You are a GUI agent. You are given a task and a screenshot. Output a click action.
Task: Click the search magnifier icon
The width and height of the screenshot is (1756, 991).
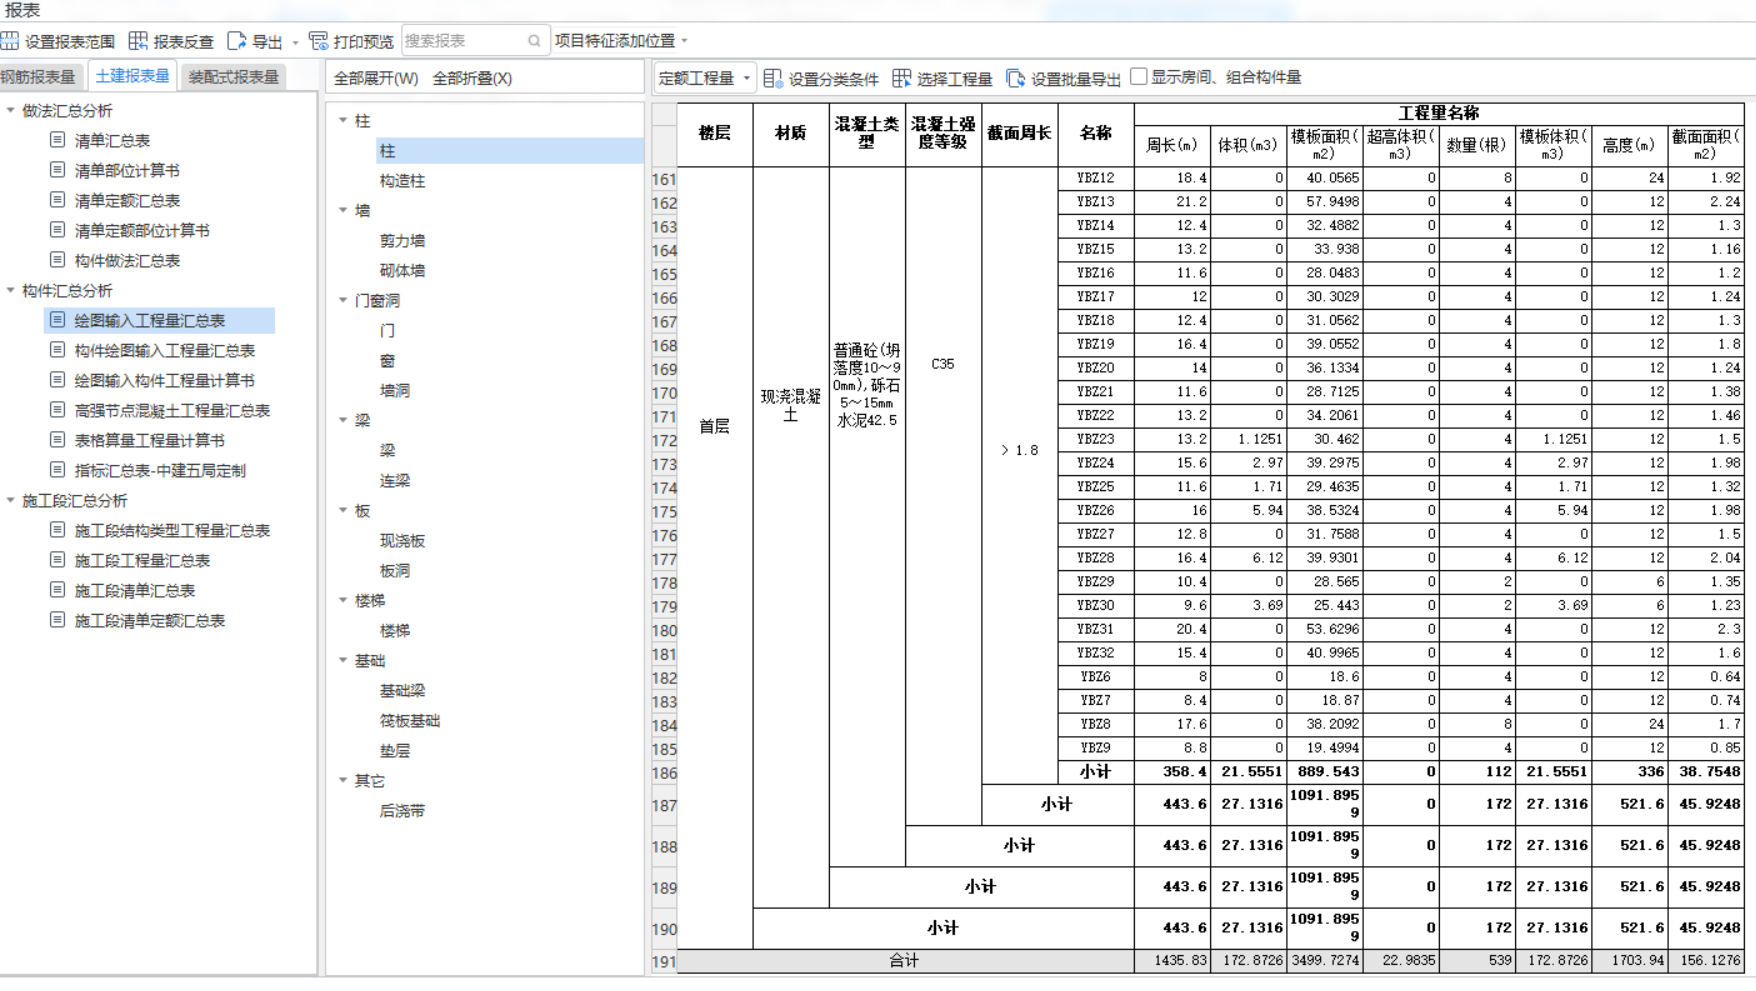coord(534,41)
